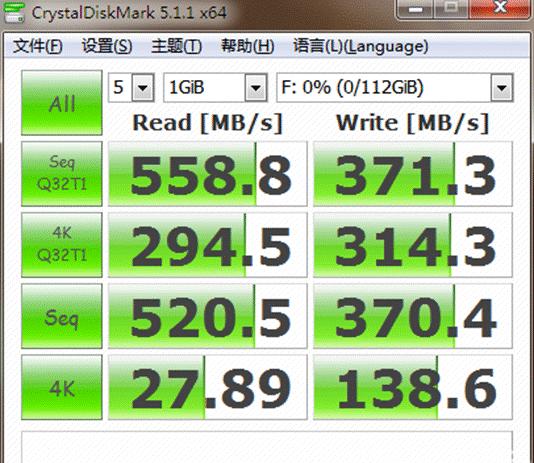Click the empty comment field at bottom
The height and width of the screenshot is (463, 534).
click(267, 447)
